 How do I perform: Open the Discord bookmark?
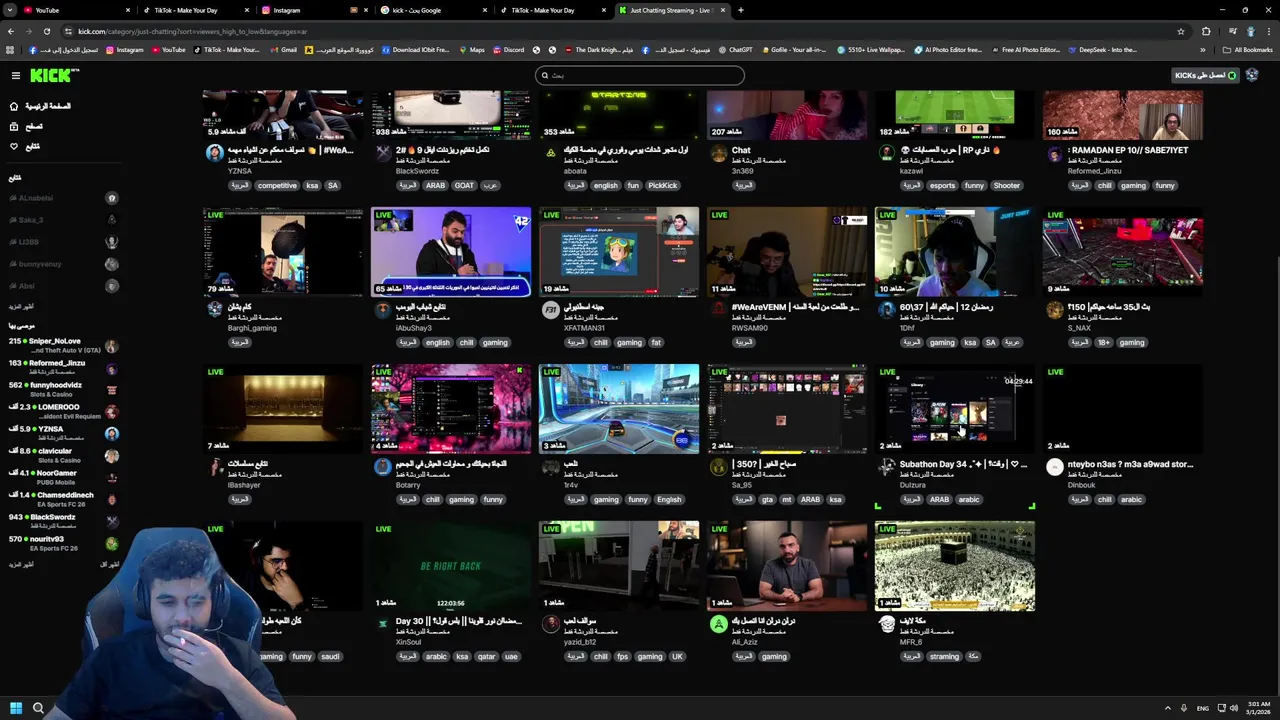click(x=508, y=50)
